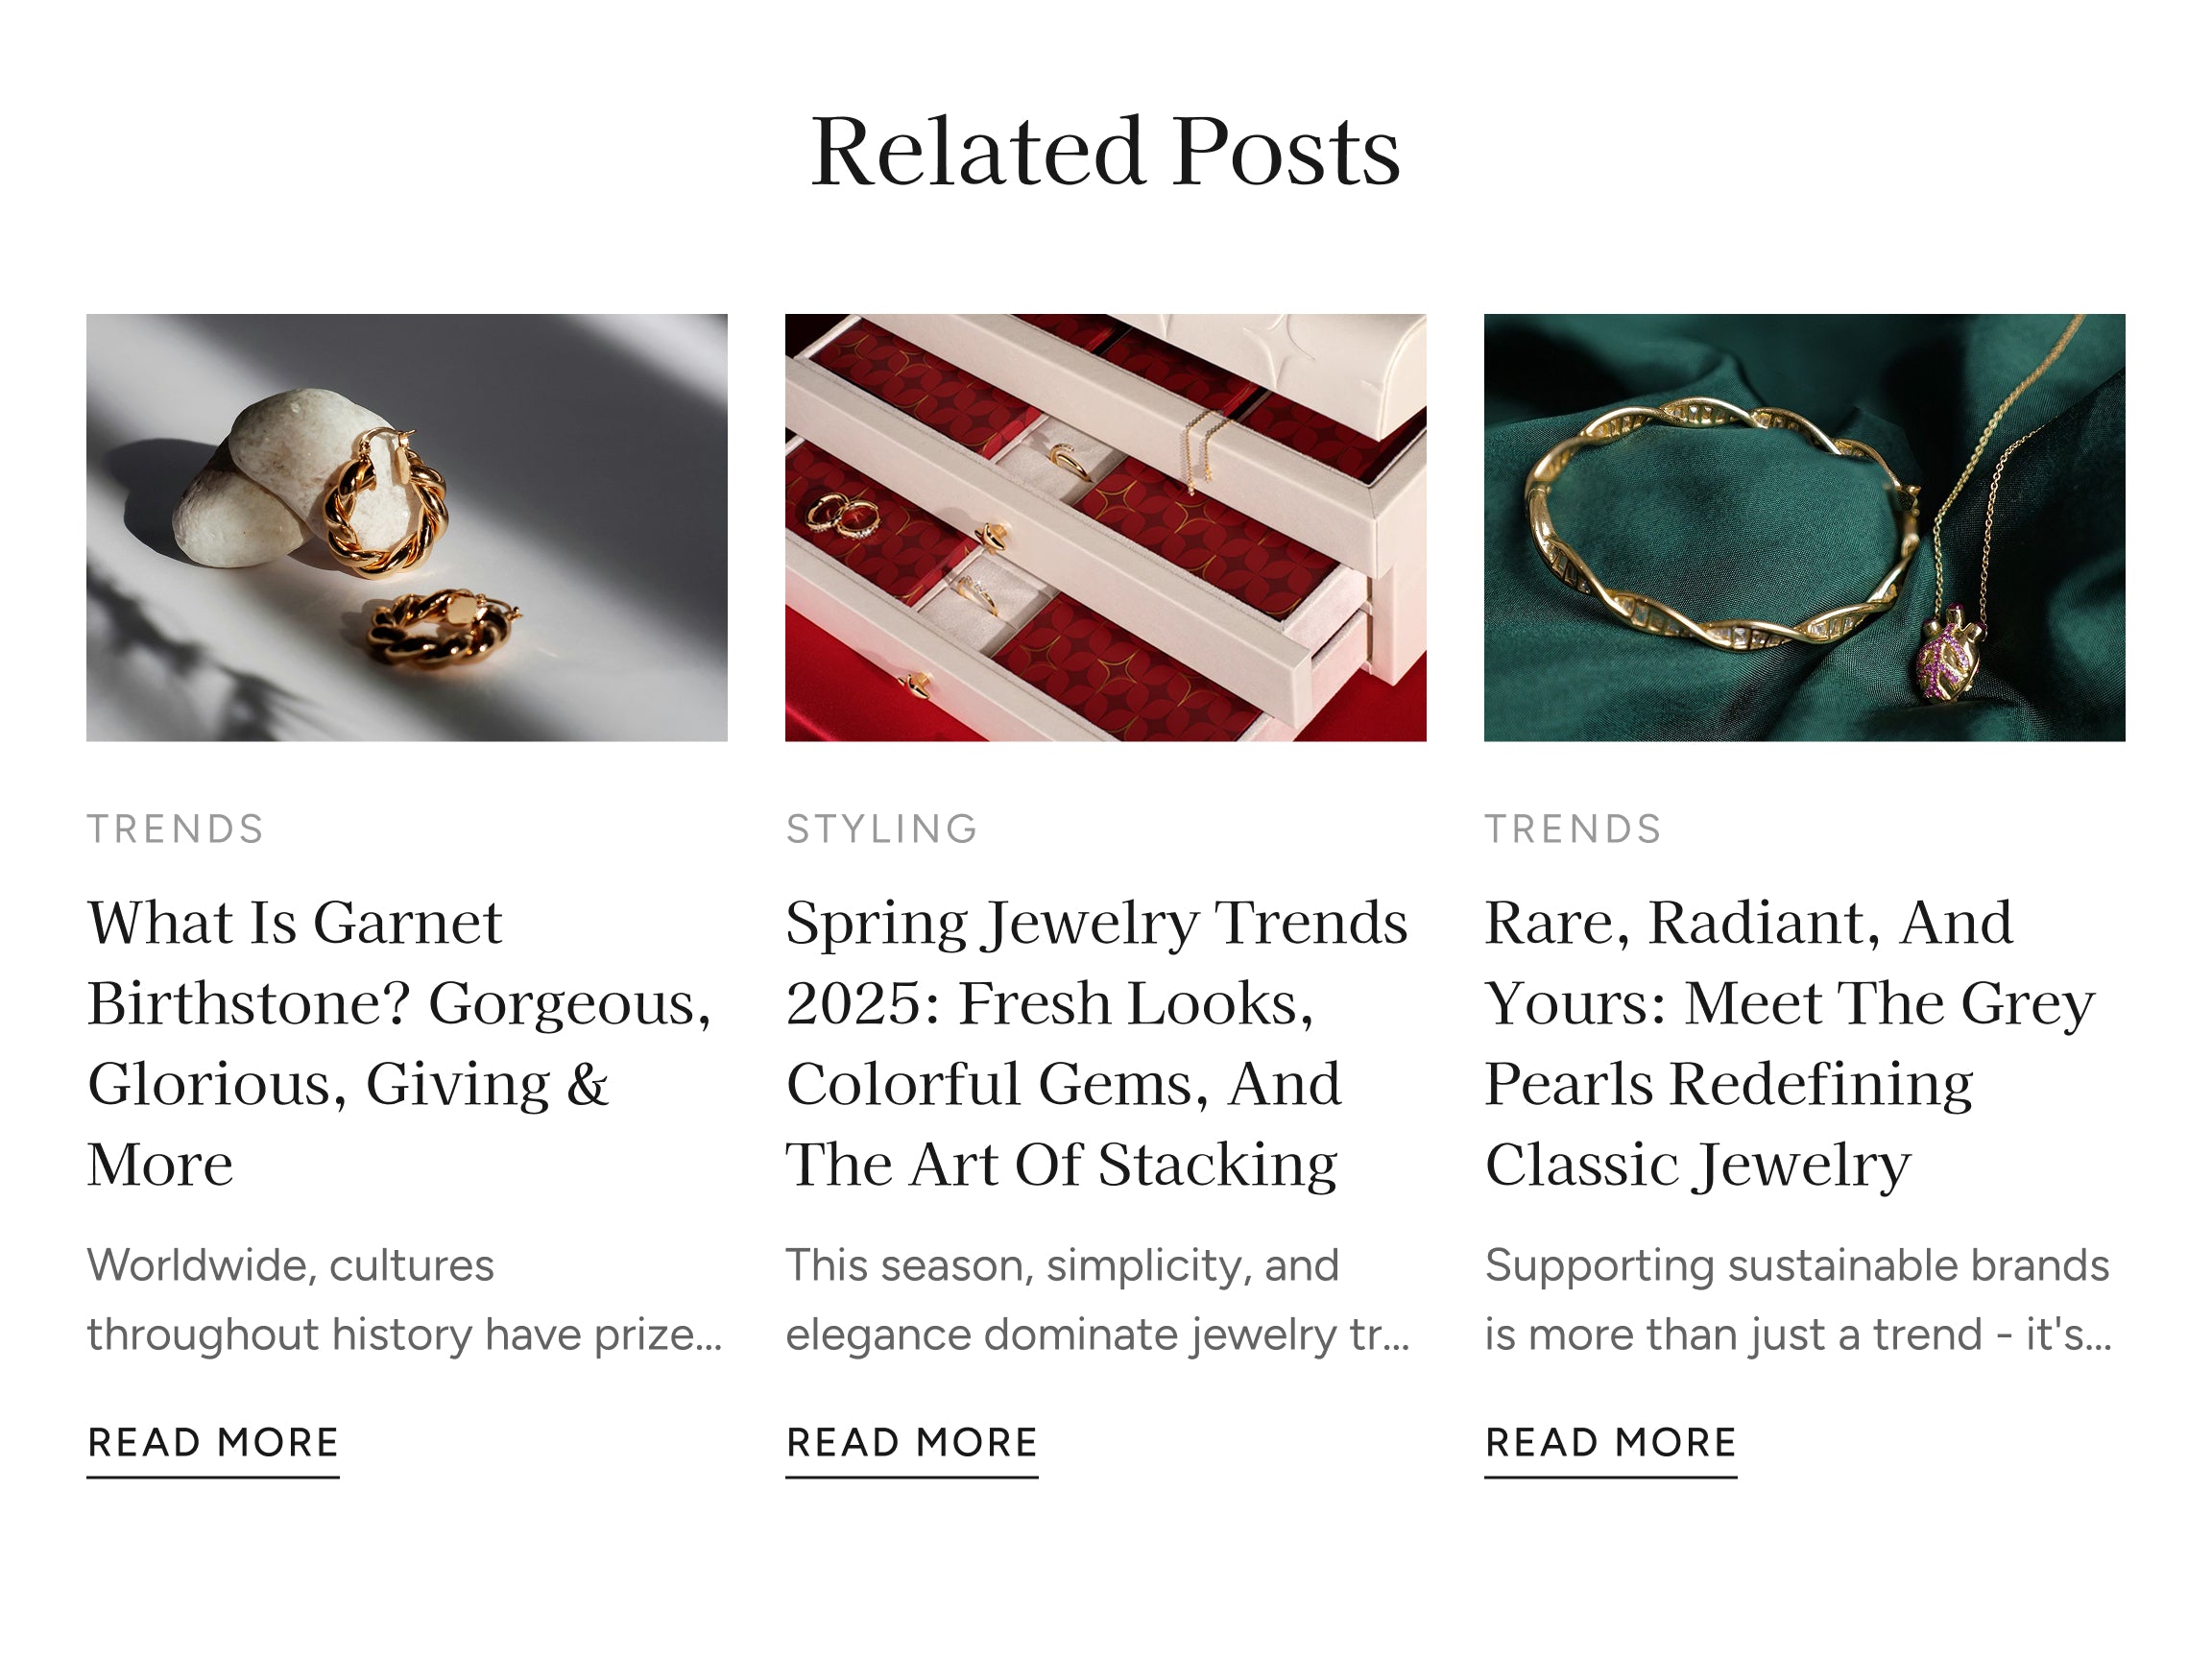Viewport: 2212px width, 1659px height.
Task: Click READ MORE under the Grey Pearls post
Action: (x=1611, y=1442)
